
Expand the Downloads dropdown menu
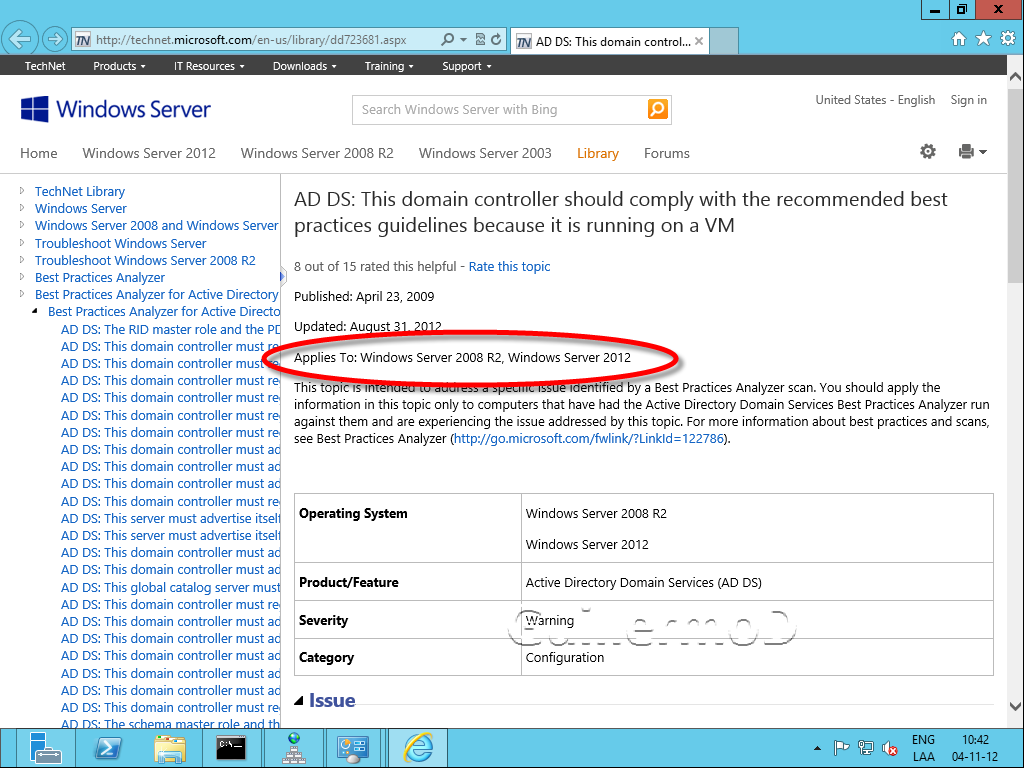tap(304, 66)
